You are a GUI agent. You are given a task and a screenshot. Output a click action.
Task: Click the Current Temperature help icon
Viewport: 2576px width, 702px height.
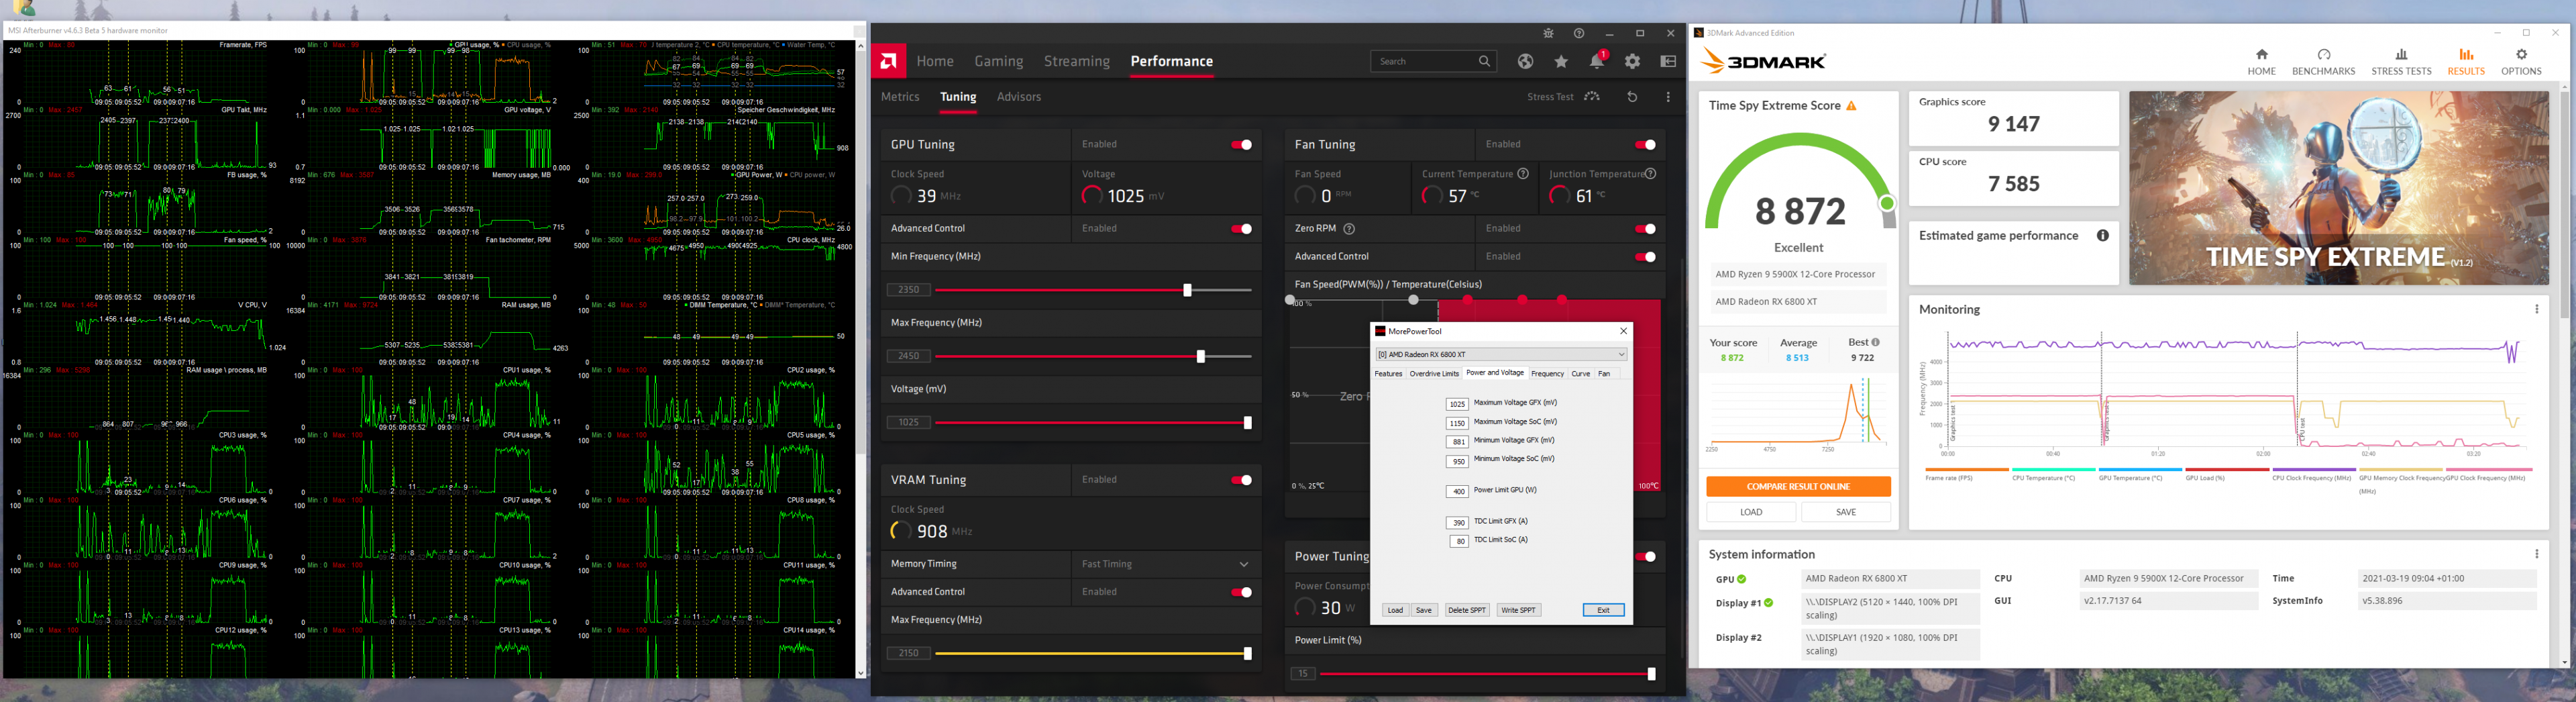[x=1523, y=174]
